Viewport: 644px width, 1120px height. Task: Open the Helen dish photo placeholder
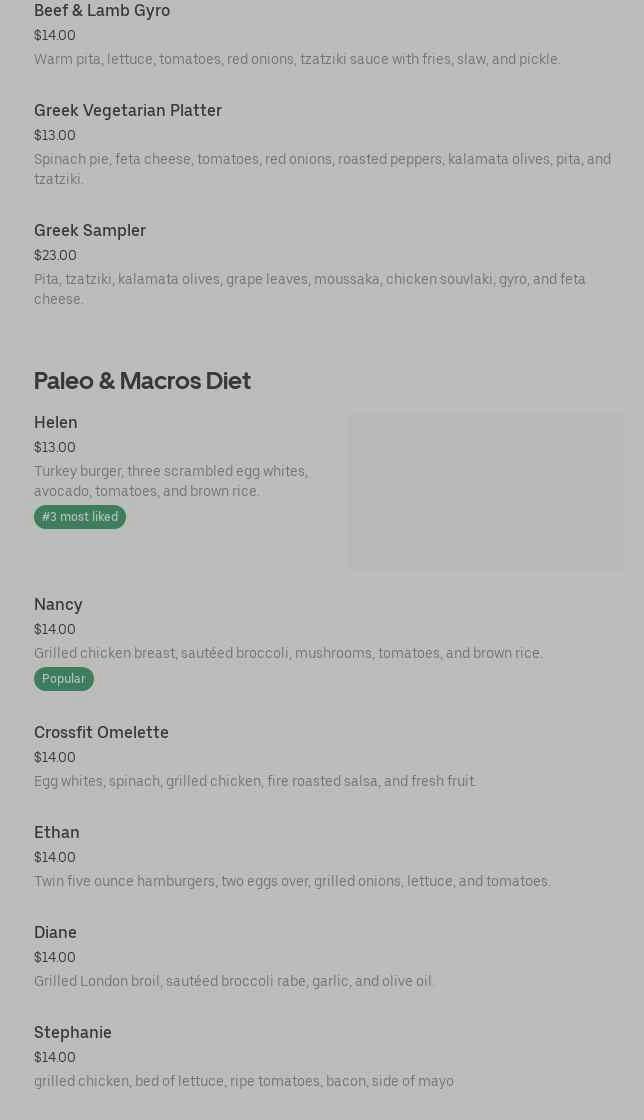(x=485, y=491)
